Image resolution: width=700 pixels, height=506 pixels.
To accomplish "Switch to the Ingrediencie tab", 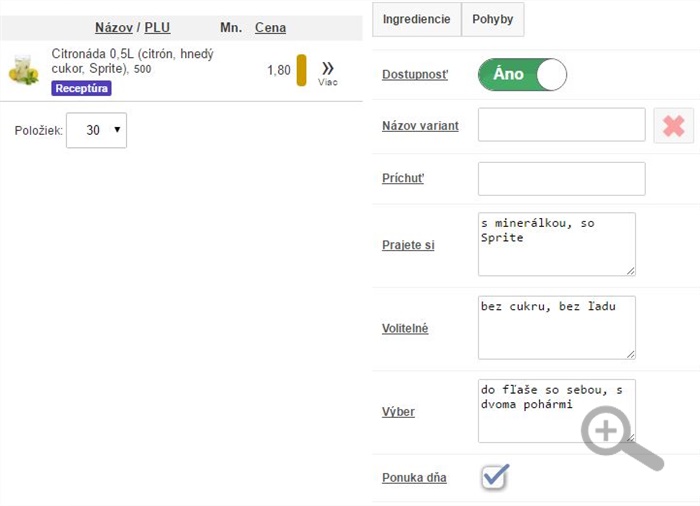I will (416, 19).
